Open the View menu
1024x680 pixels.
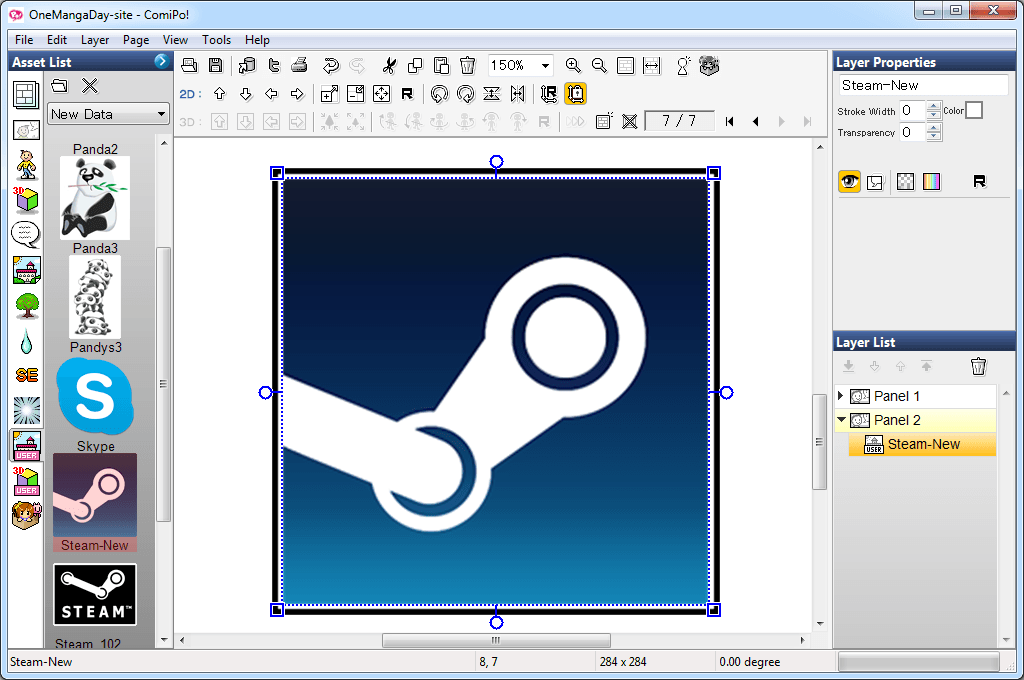pos(175,40)
